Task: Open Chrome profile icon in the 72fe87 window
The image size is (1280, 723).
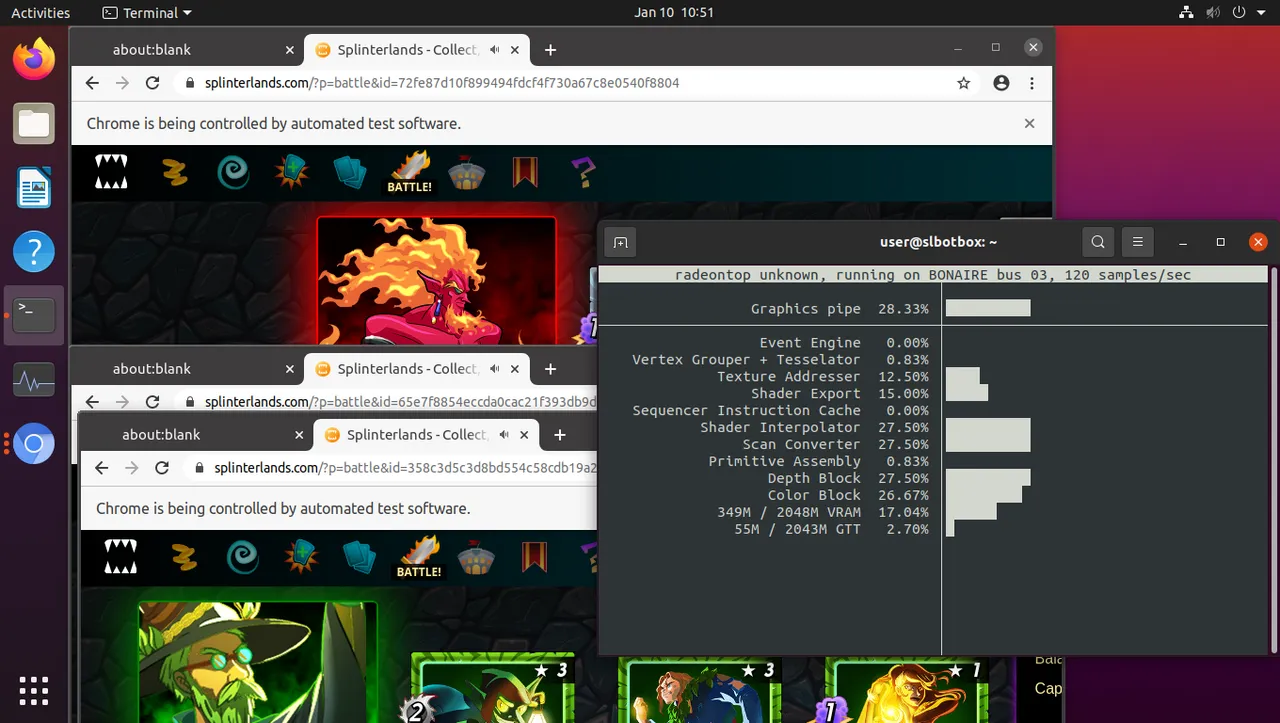Action: (1001, 83)
